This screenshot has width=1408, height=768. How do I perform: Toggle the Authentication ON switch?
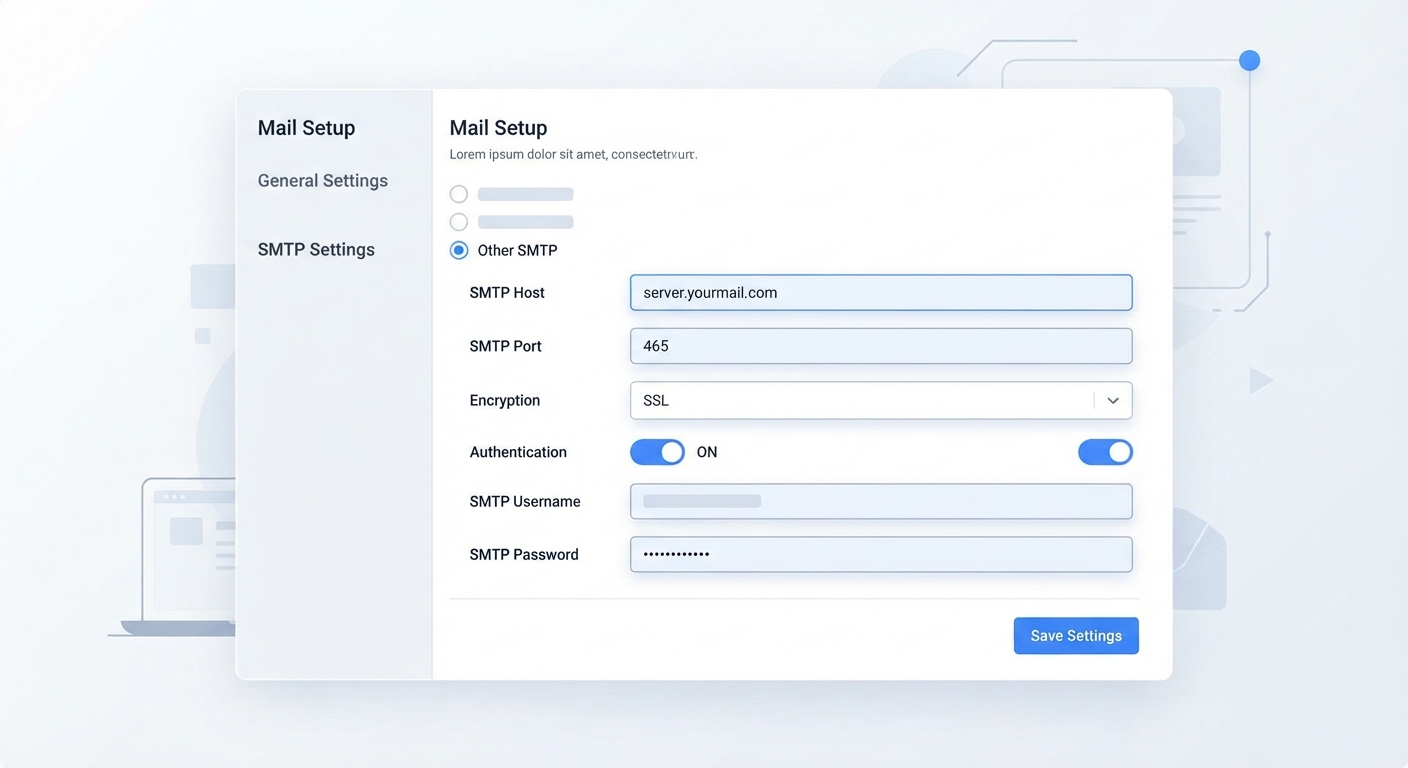tap(657, 452)
